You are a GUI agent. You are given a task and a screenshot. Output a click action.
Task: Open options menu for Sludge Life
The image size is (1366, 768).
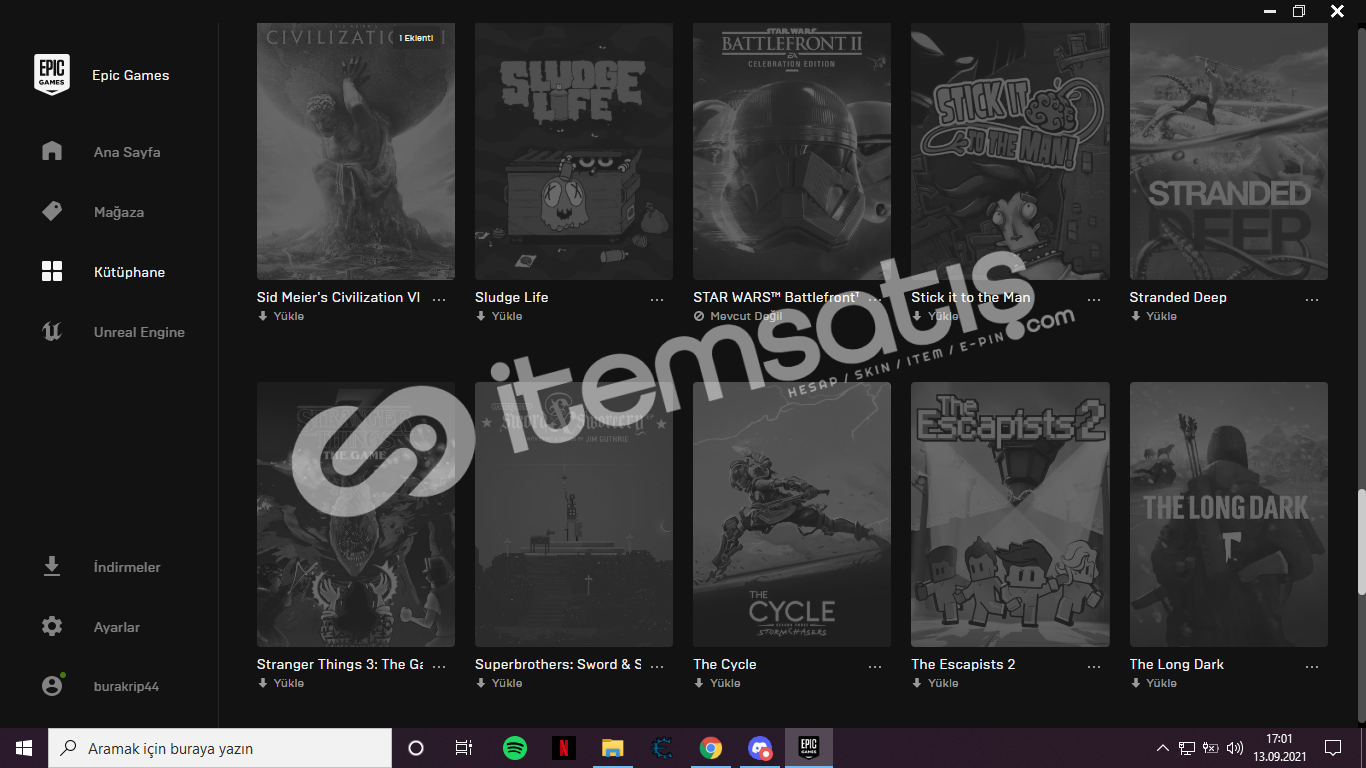(657, 299)
